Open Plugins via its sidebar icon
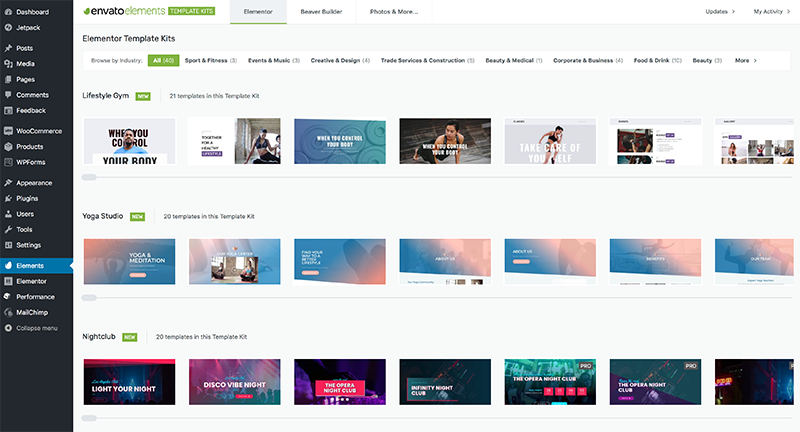 [x=8, y=198]
